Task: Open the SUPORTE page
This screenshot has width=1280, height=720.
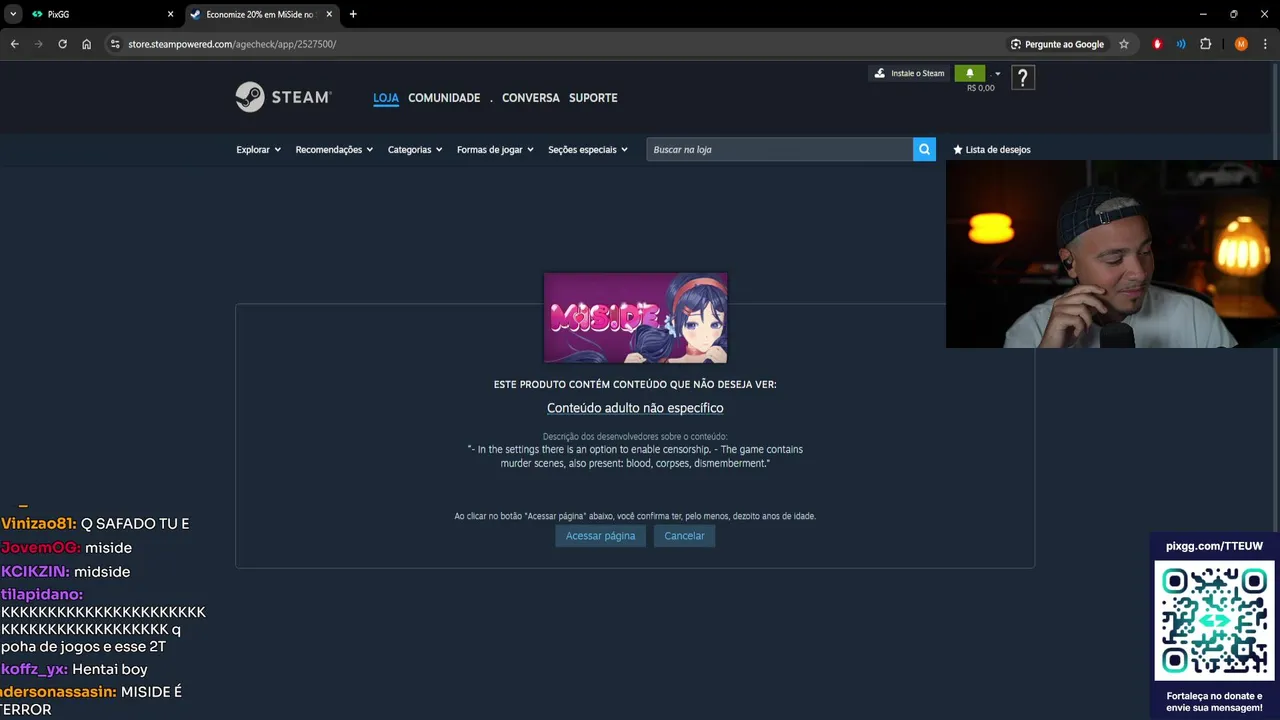Action: (593, 98)
